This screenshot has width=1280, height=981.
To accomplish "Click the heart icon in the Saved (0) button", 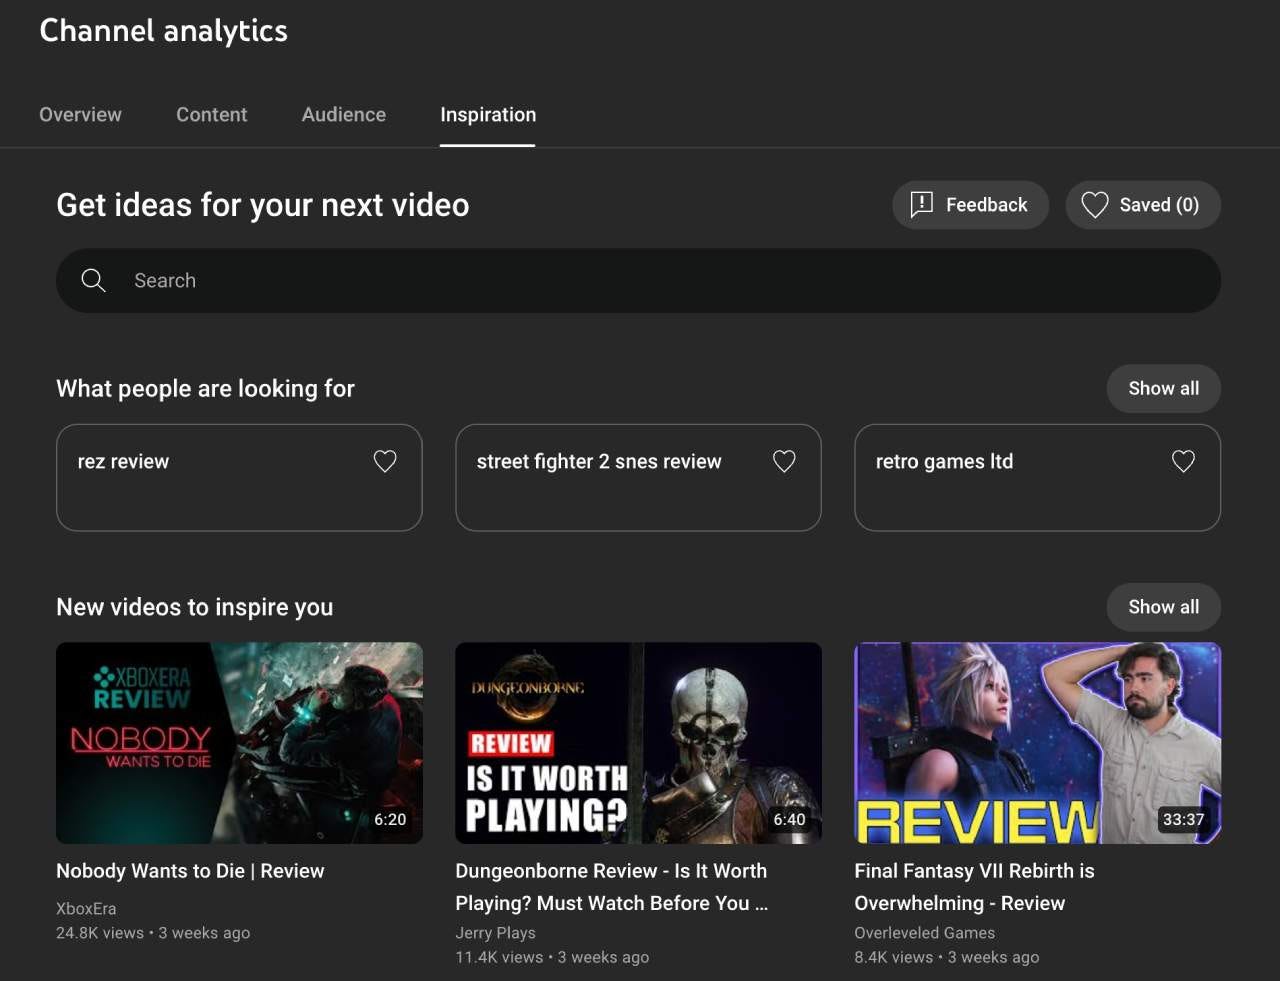I will [1095, 205].
